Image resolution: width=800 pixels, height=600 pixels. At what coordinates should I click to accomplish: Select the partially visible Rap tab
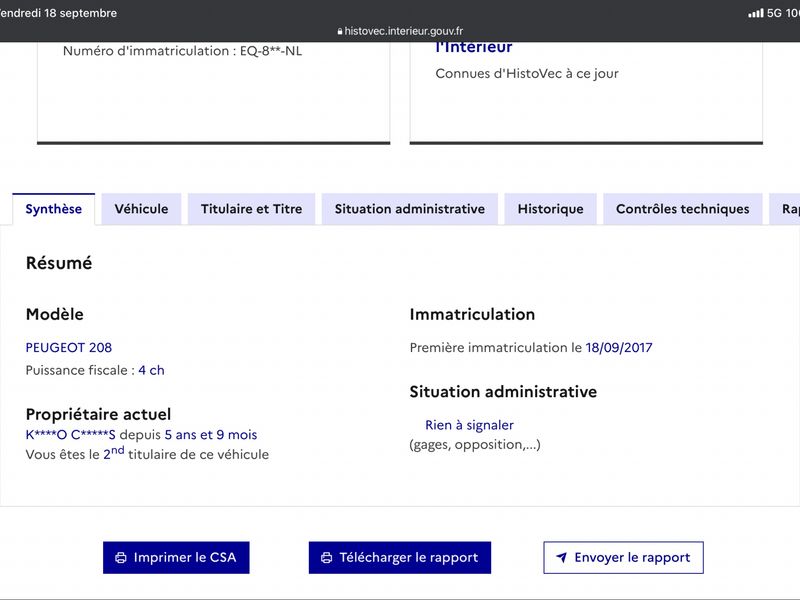coord(785,209)
